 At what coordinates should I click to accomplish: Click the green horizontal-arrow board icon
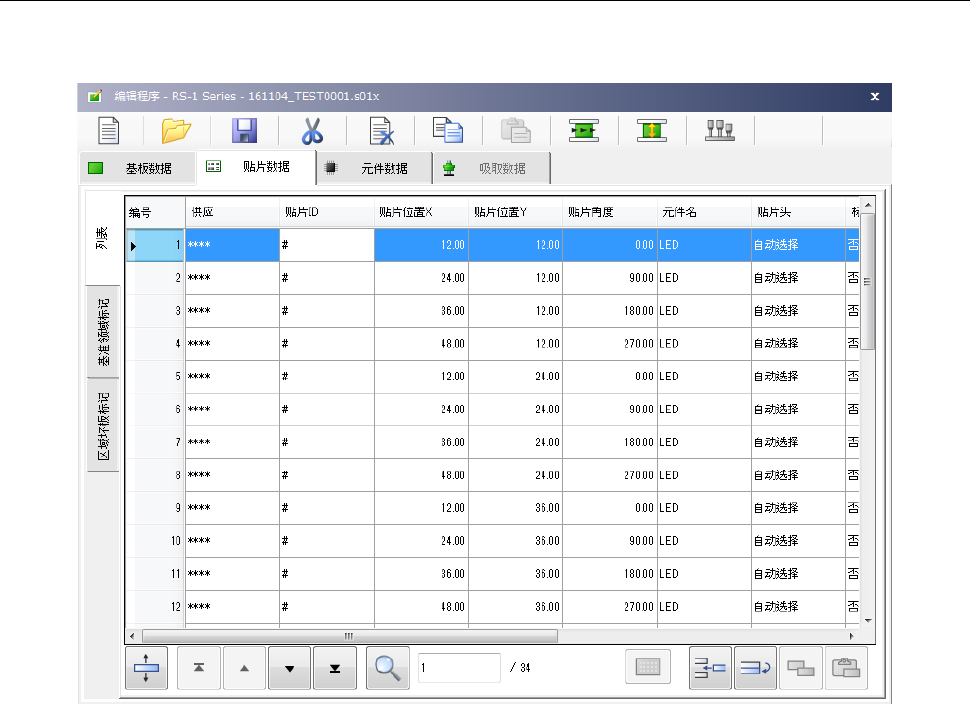[583, 131]
